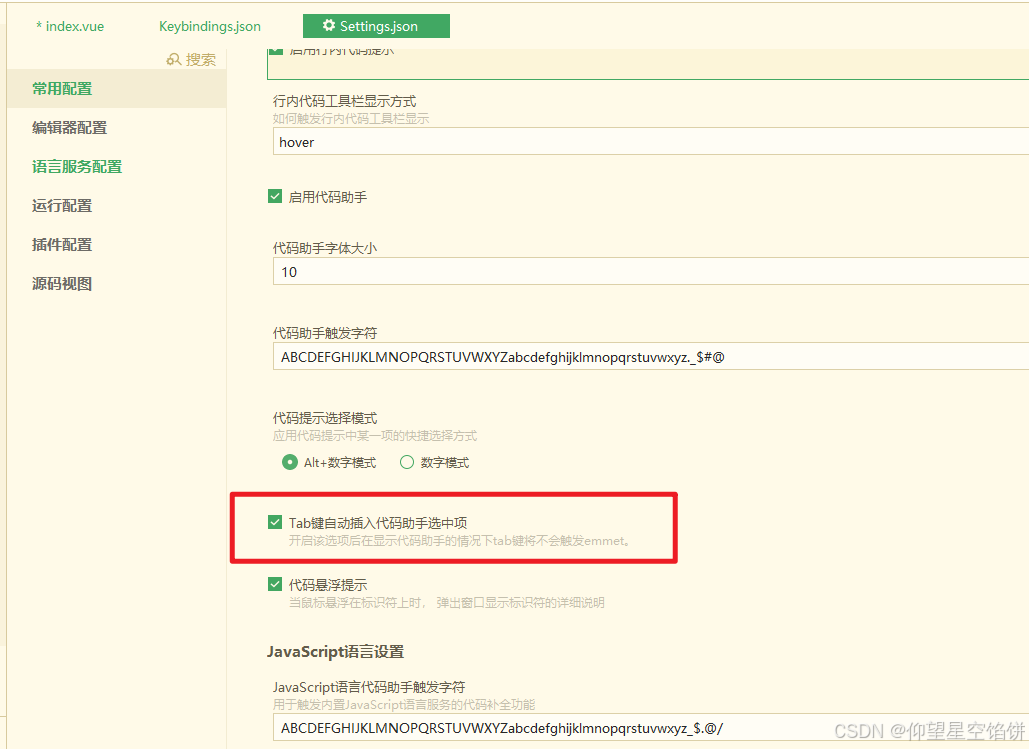Image resolution: width=1029 pixels, height=749 pixels.
Task: Click the JavaScript语言设置 heading
Action: tap(335, 652)
